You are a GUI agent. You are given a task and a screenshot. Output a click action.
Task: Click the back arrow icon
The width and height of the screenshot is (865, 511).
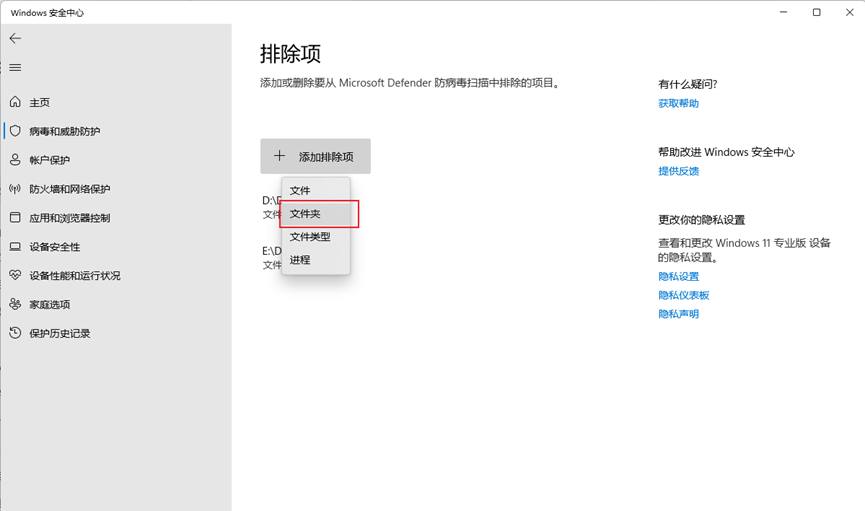point(15,38)
